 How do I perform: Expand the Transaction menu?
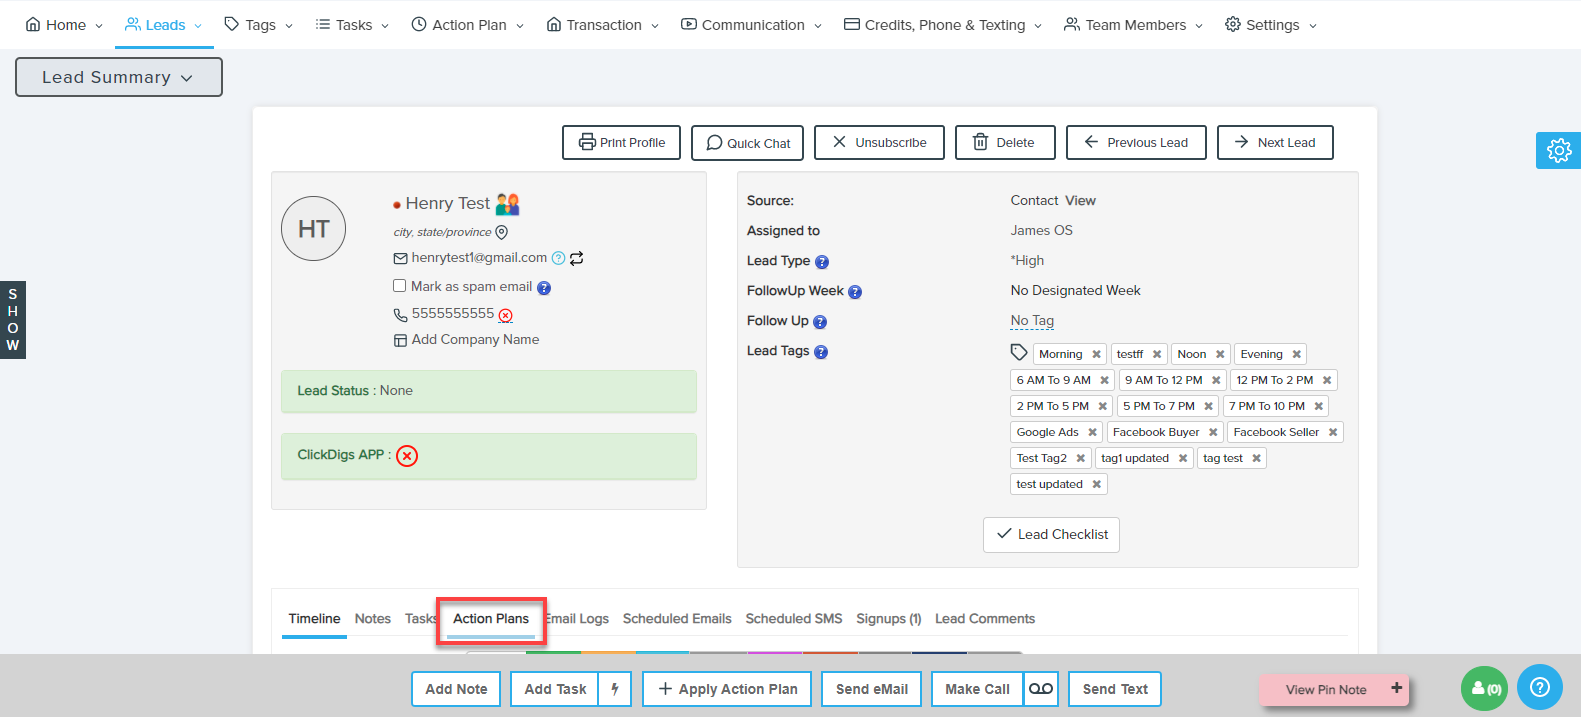click(x=603, y=25)
